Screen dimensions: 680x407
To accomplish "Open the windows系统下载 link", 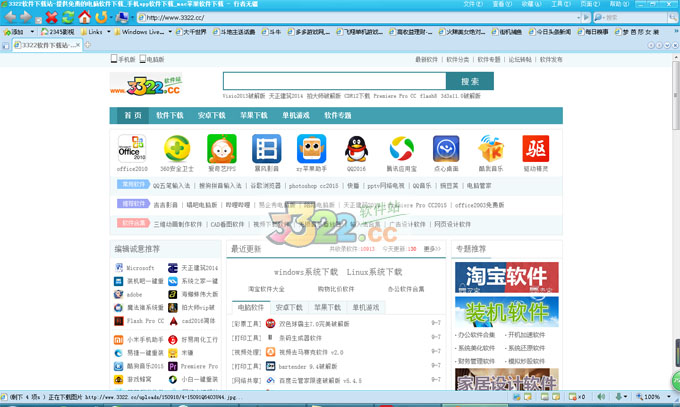I will point(306,272).
